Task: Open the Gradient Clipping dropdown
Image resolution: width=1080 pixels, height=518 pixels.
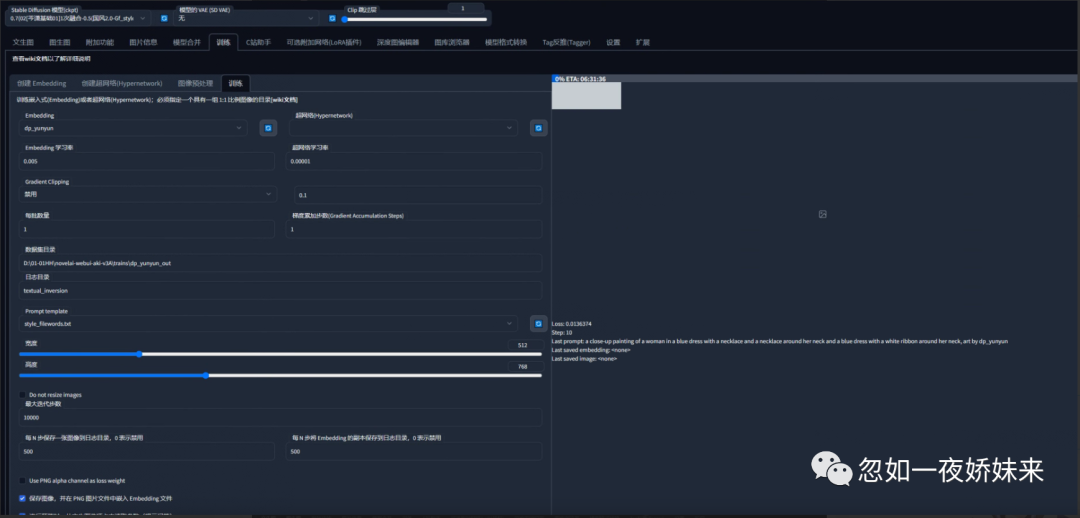Action: point(148,195)
